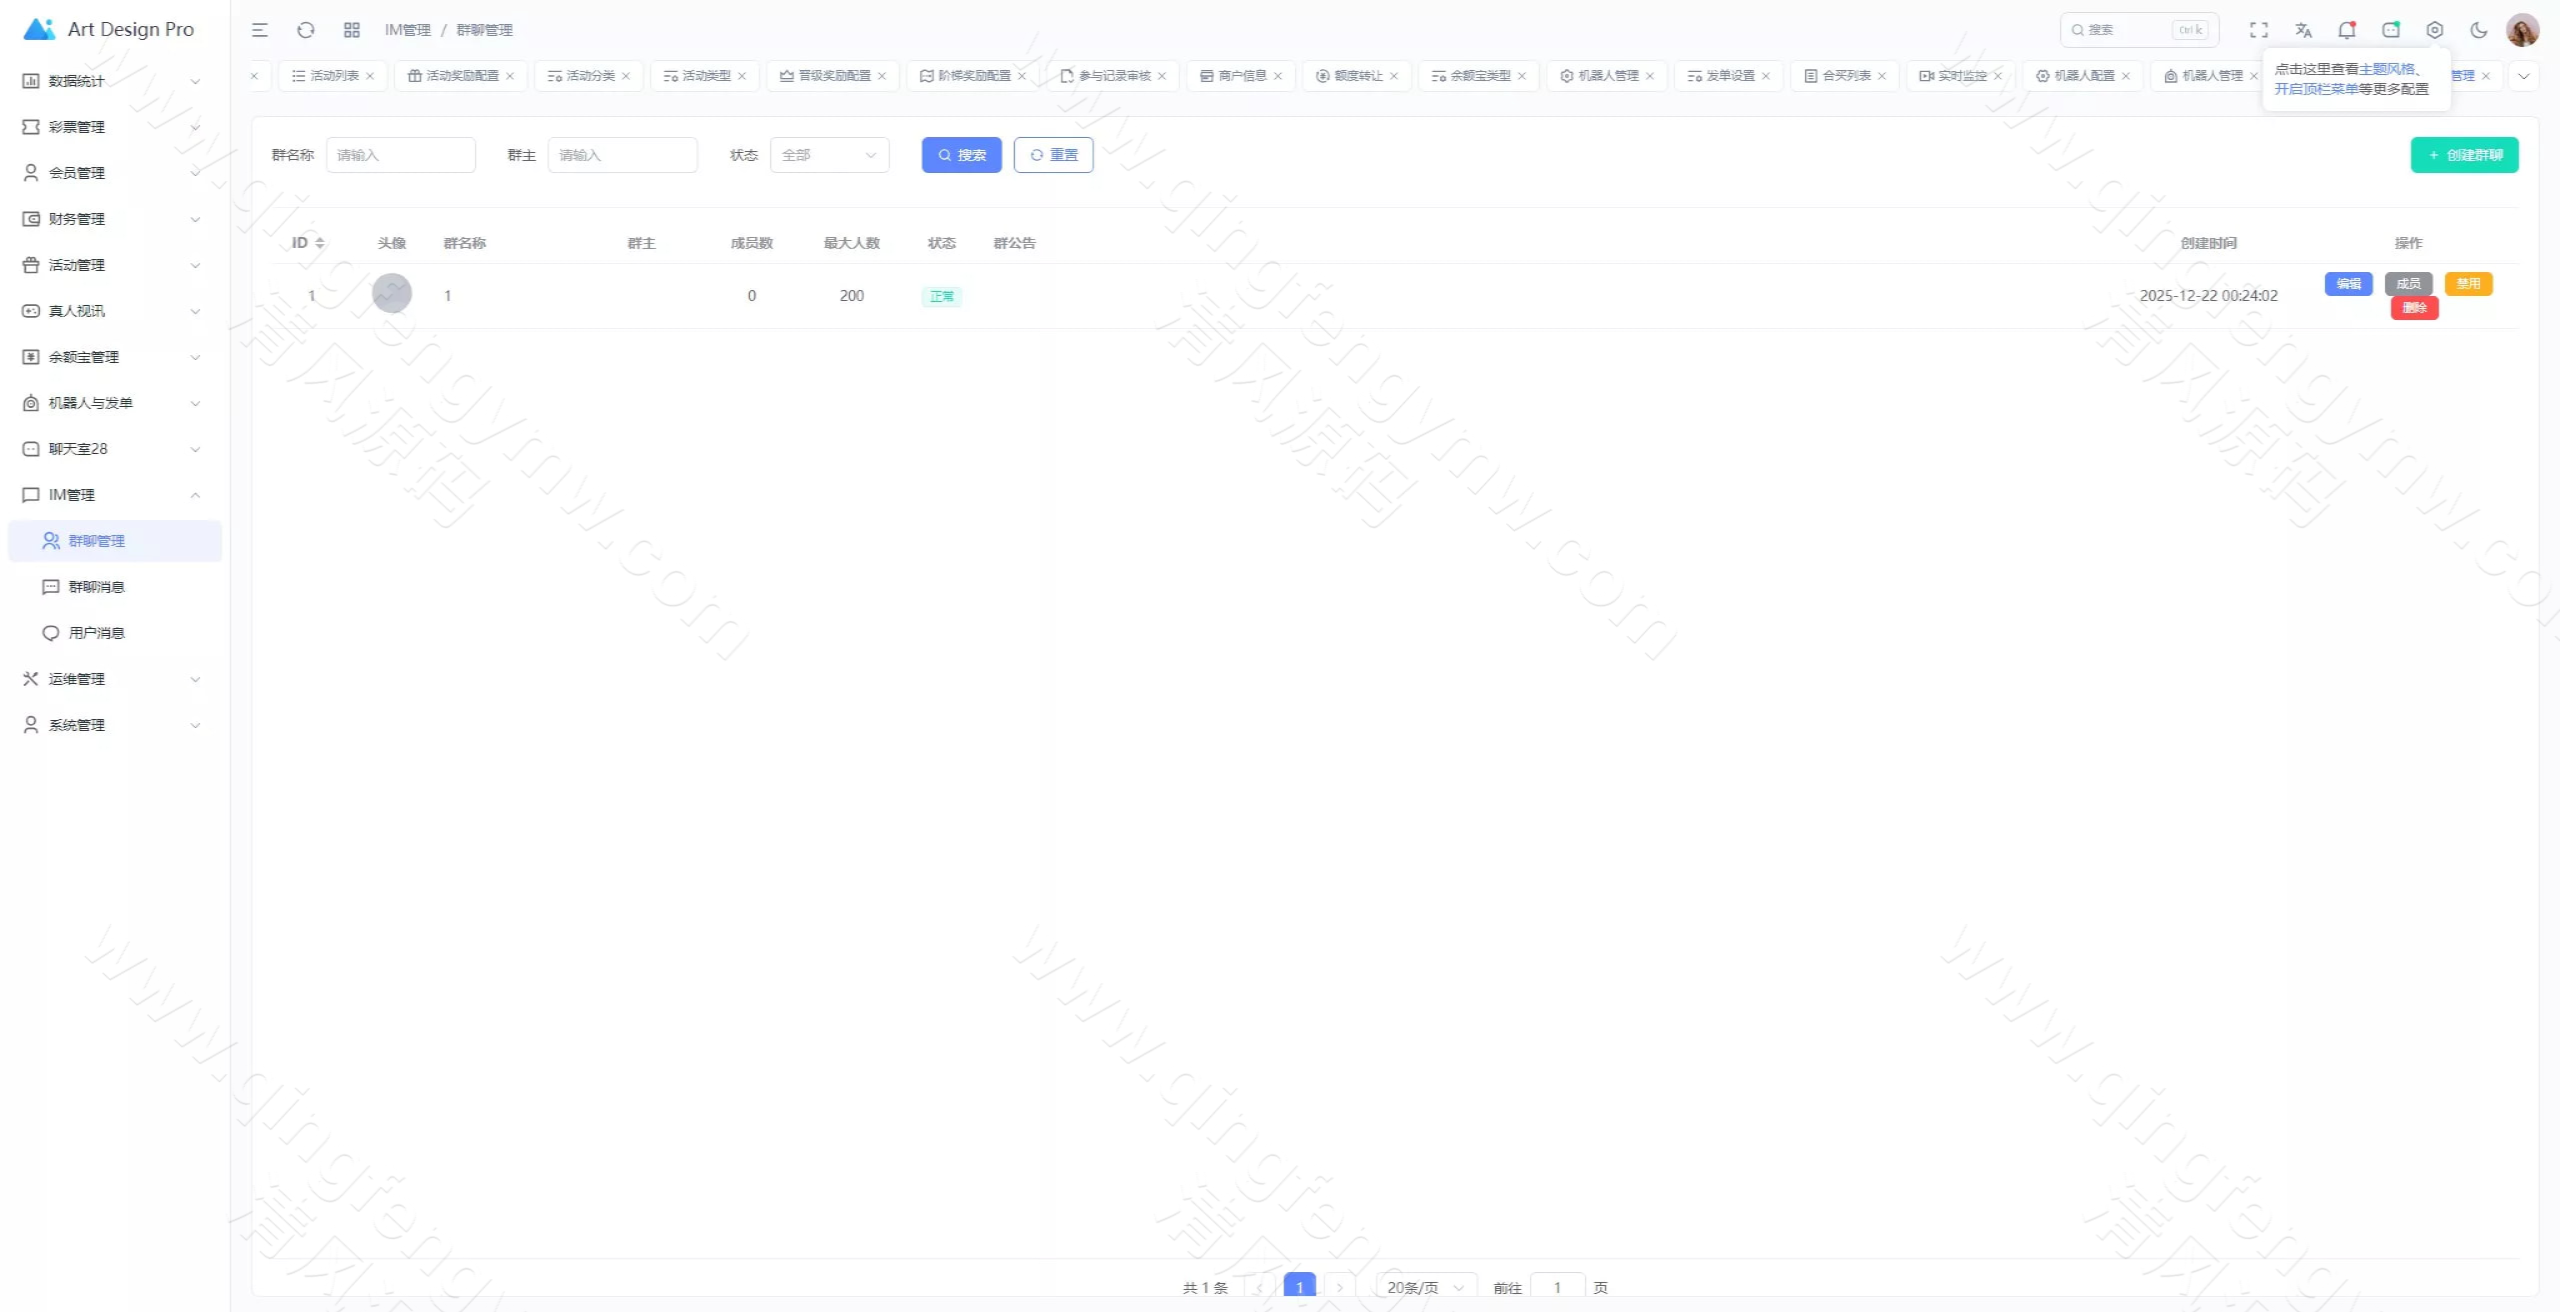Click the refresh page icon in the header

[x=306, y=30]
